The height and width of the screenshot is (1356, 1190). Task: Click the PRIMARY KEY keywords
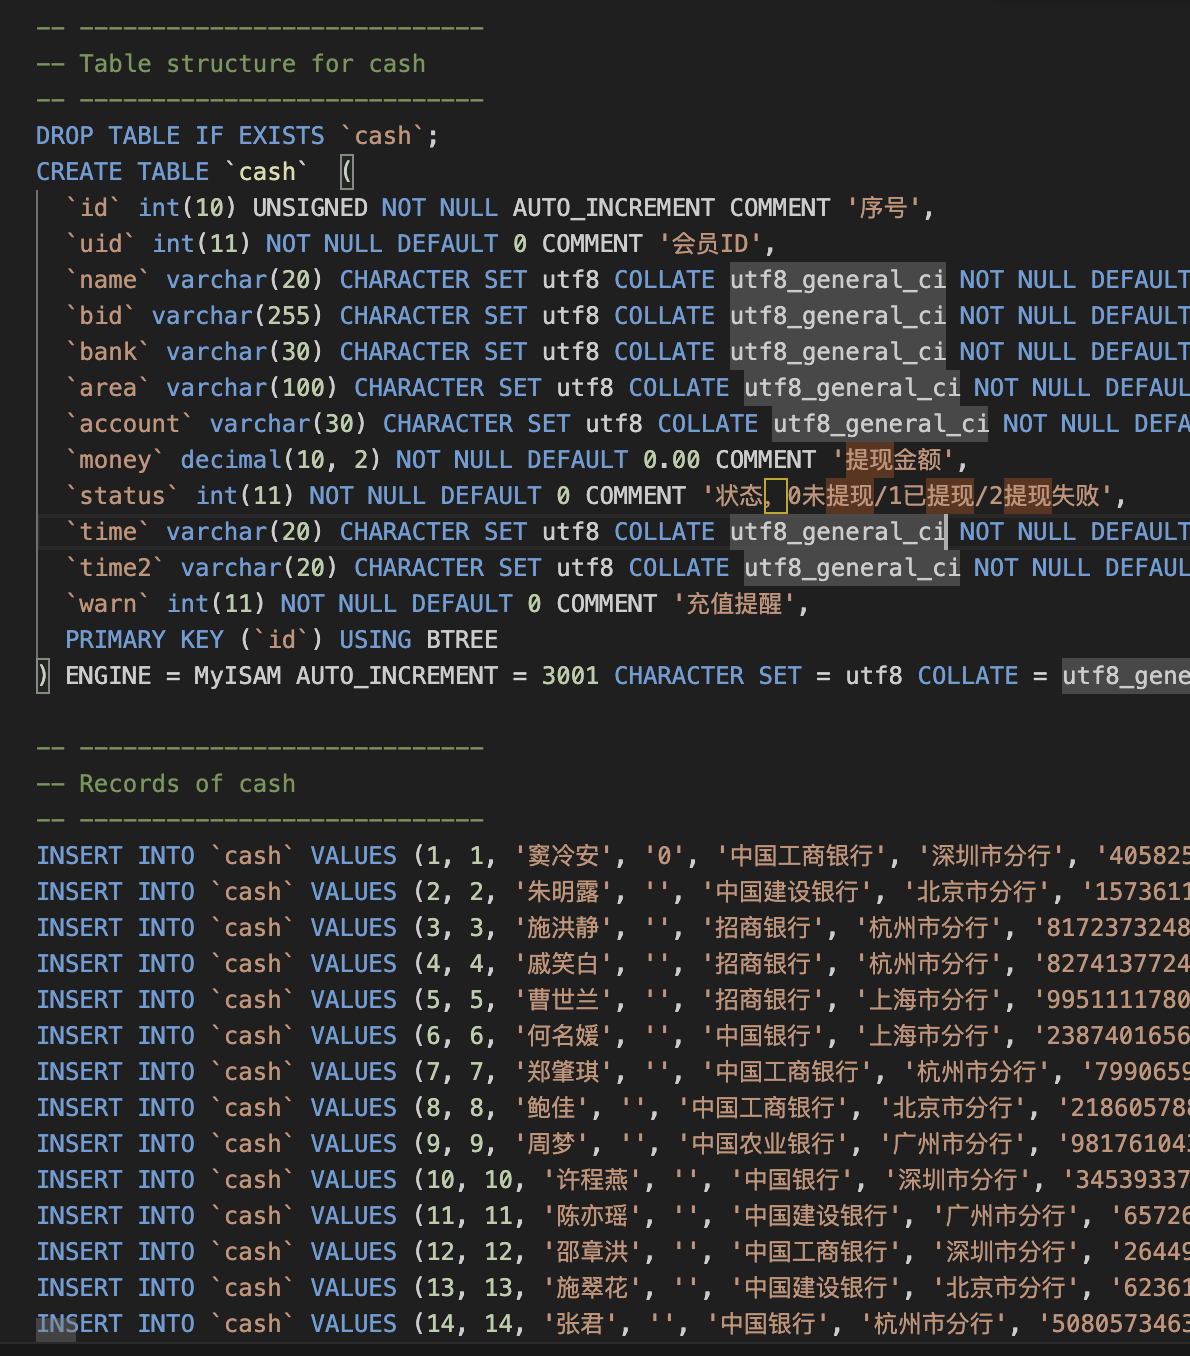pos(144,640)
